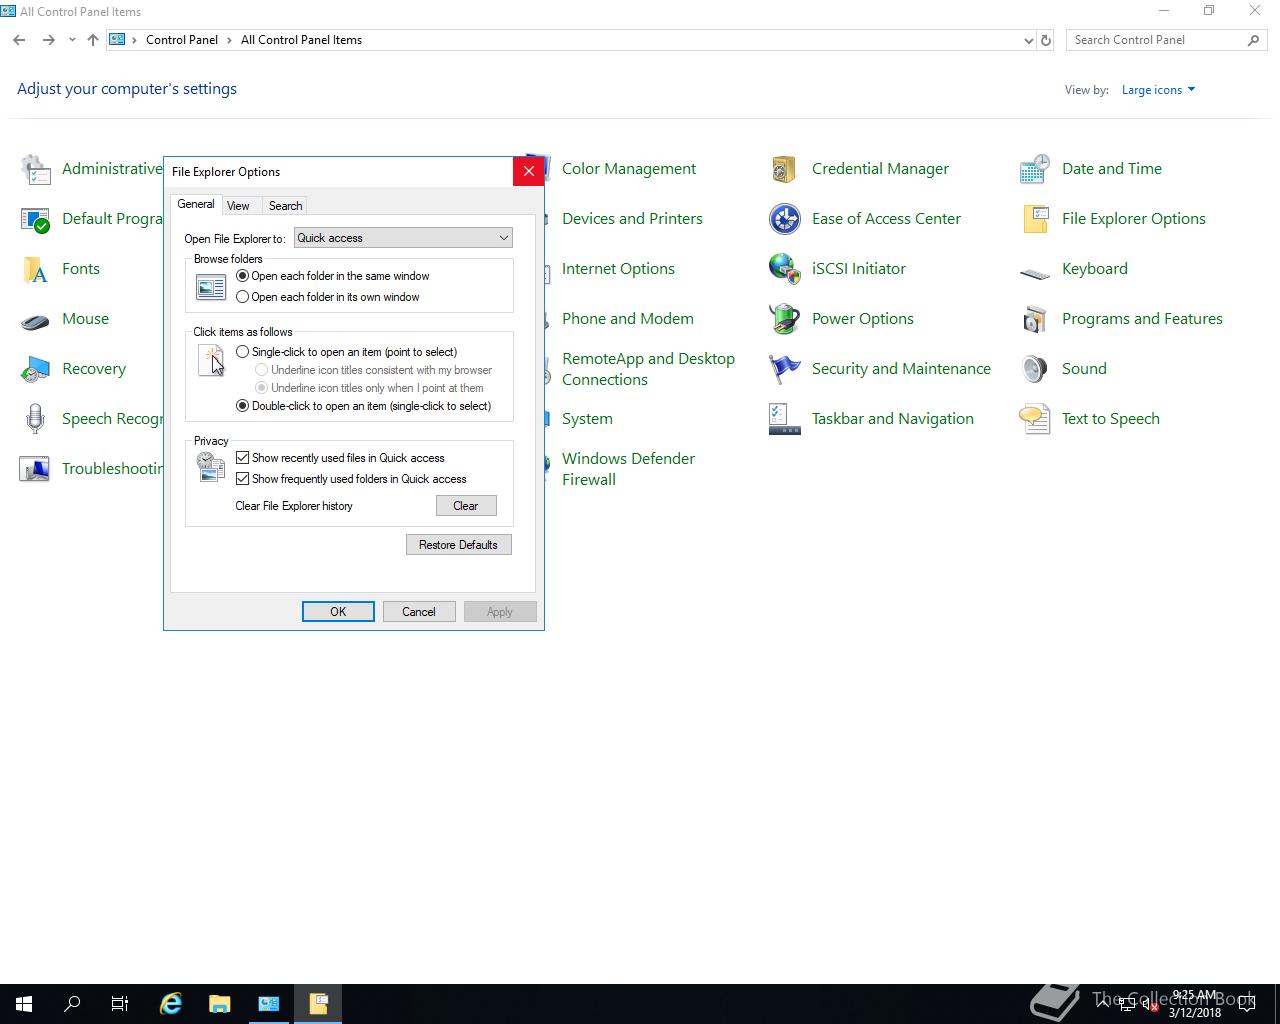Open the Ease of Access Center icon
The height and width of the screenshot is (1024, 1280).
[x=785, y=219]
